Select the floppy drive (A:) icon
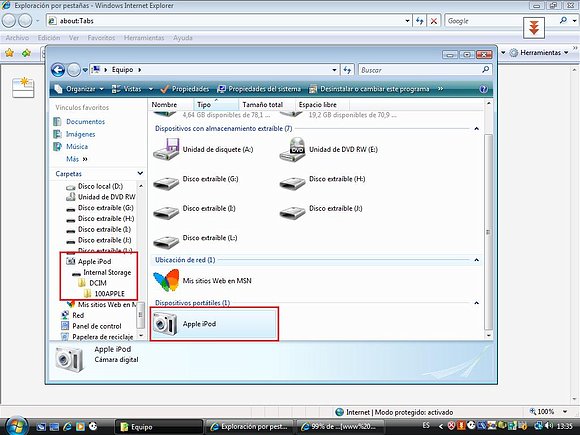The image size is (580, 435). point(166,149)
